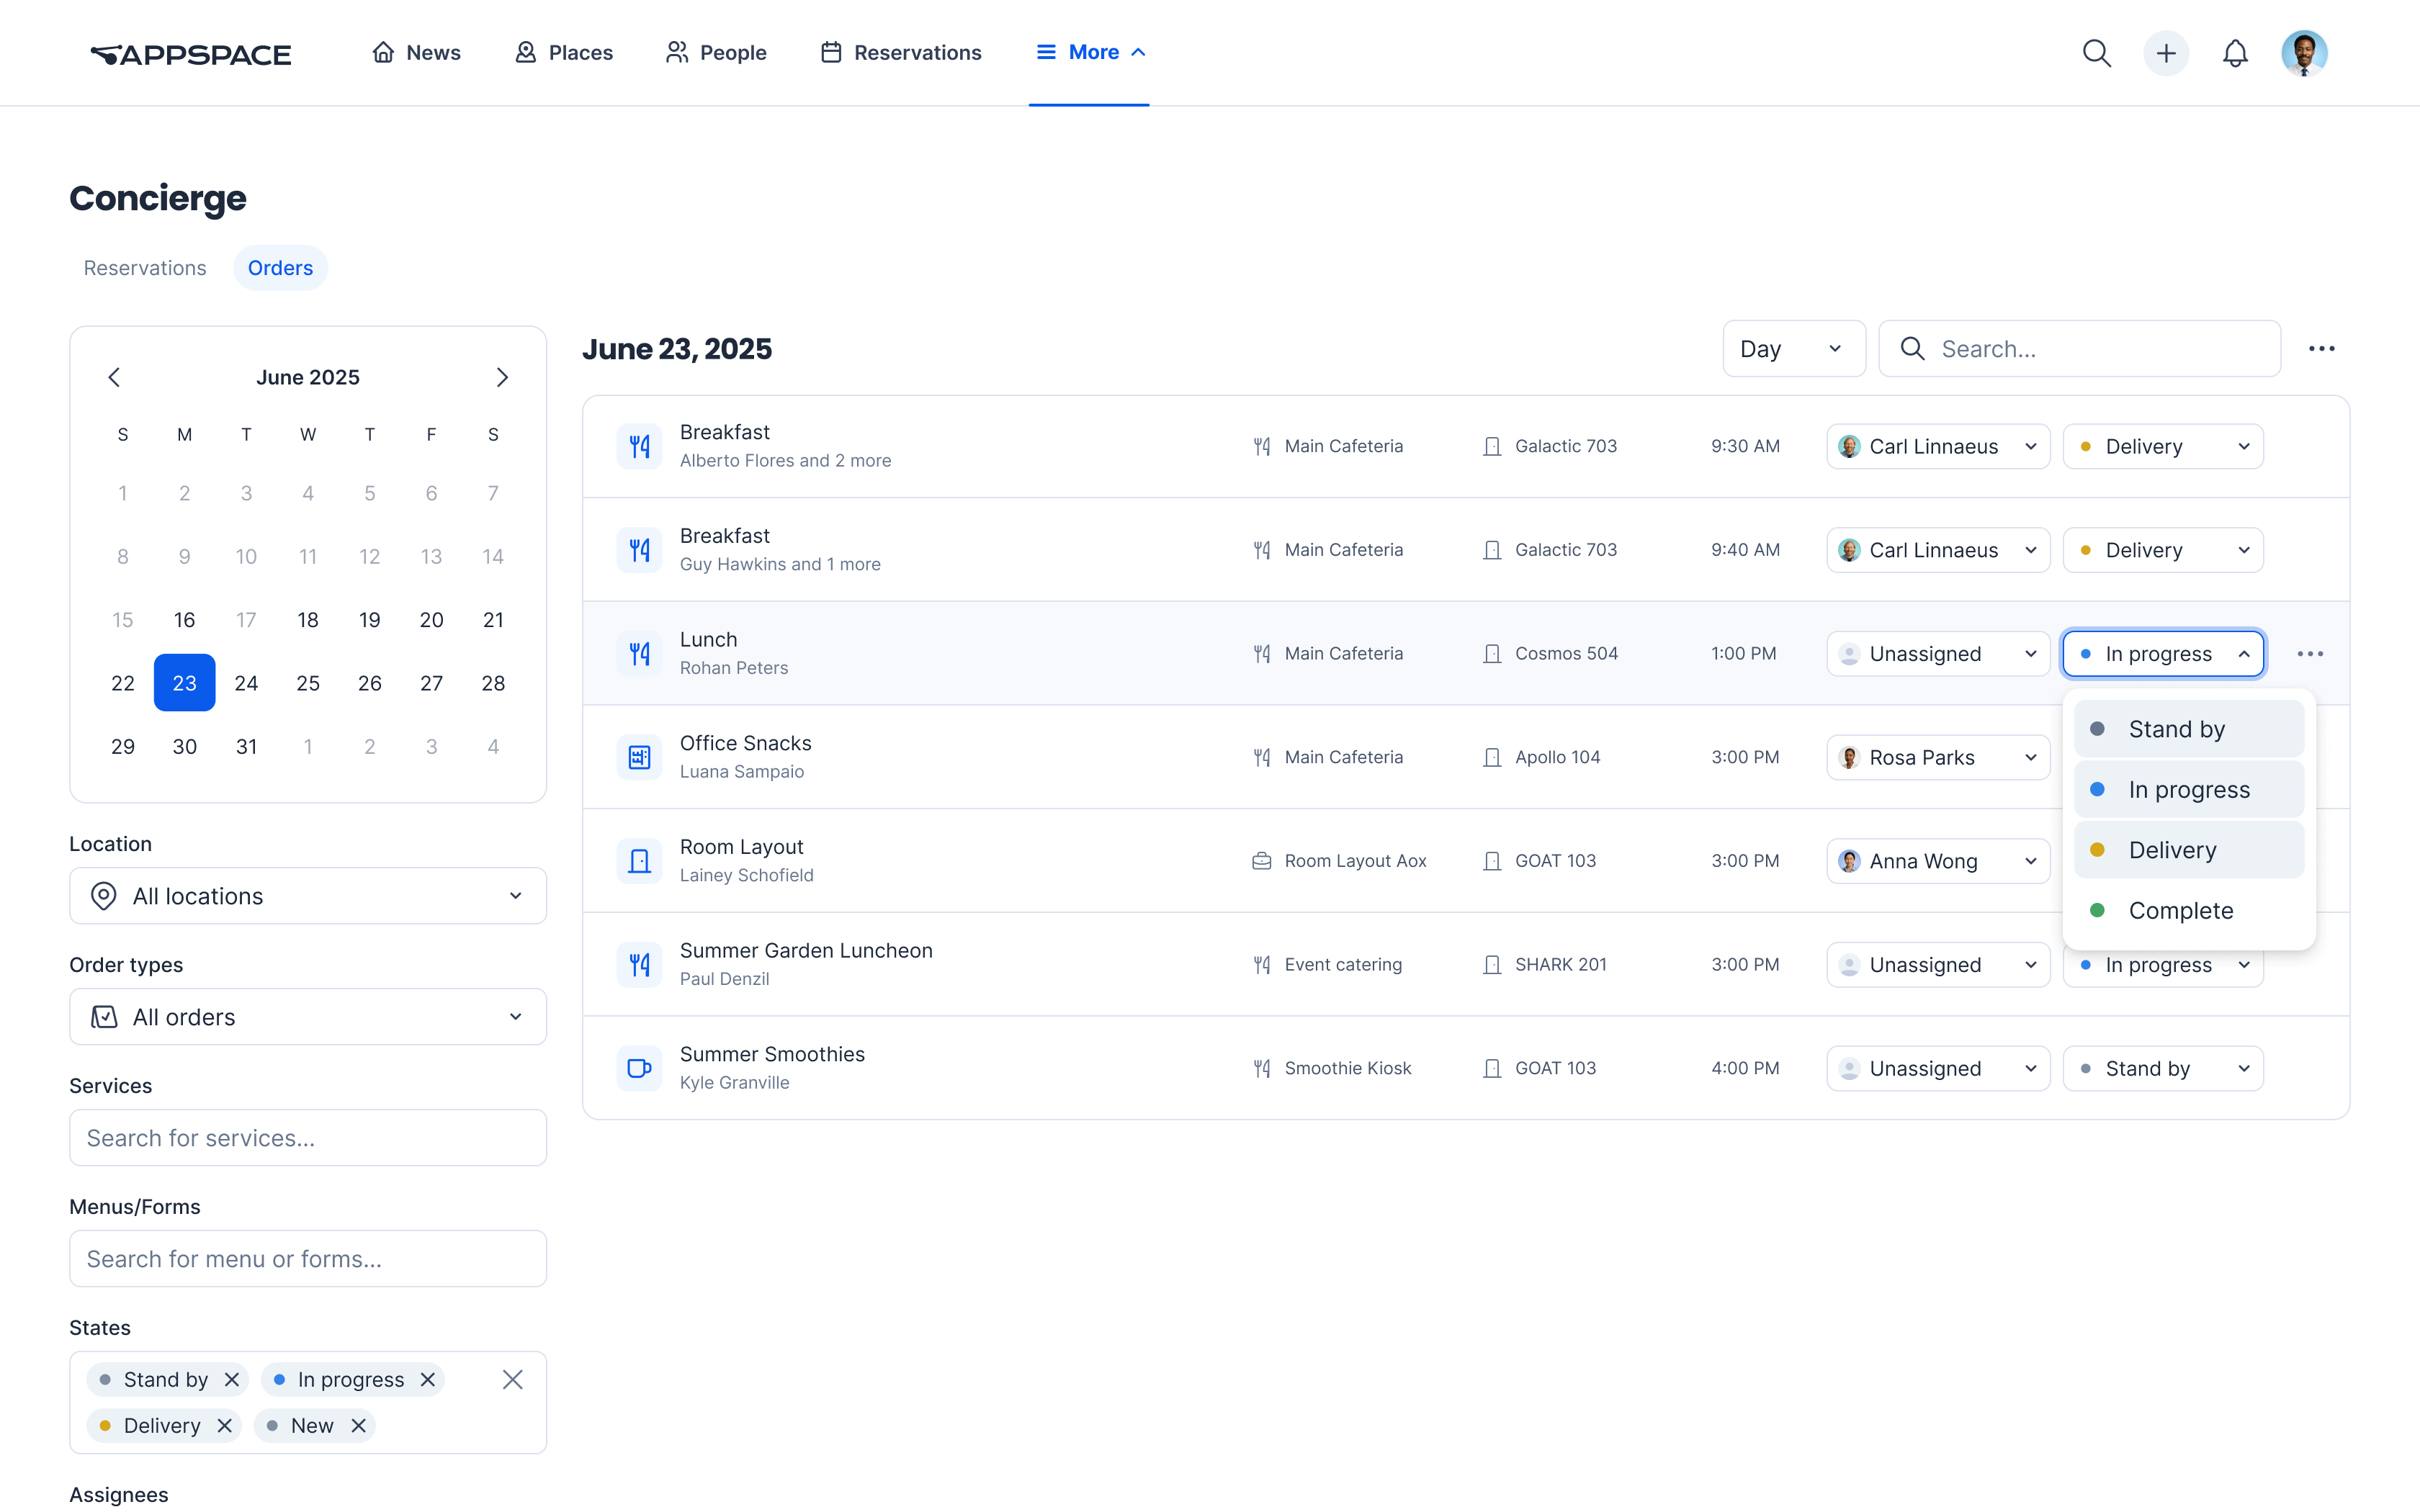2420x1512 pixels.
Task: Expand the All locations dropdown
Action: tap(308, 896)
